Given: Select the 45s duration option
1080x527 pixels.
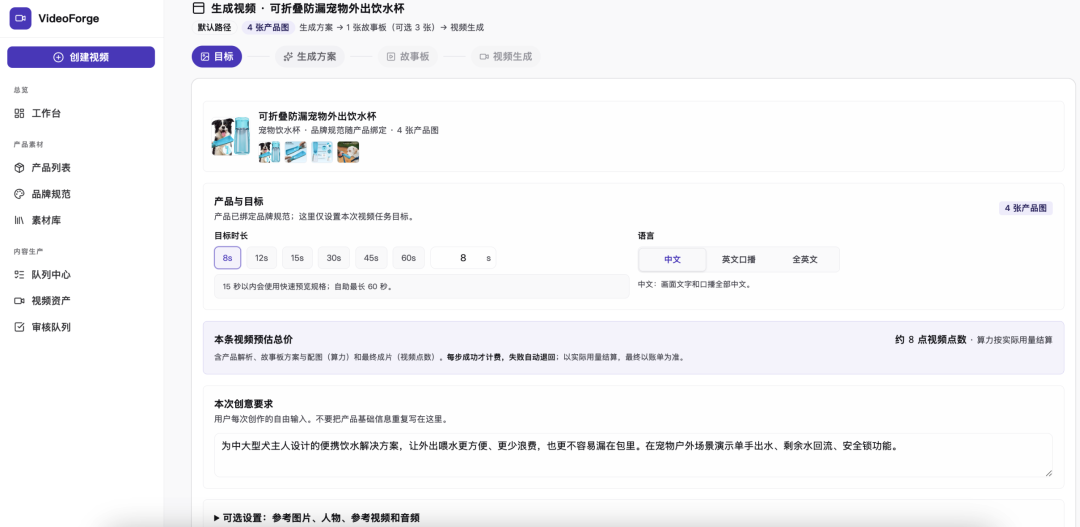Looking at the screenshot, I should click(371, 258).
